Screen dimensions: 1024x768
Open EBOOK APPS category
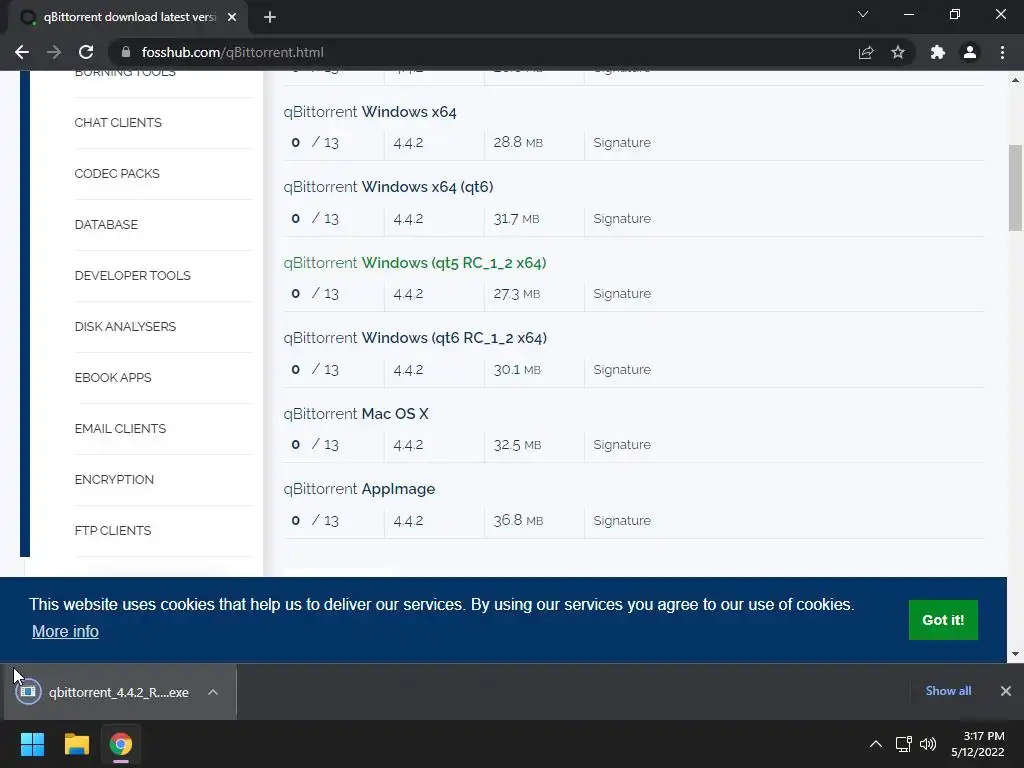point(112,377)
